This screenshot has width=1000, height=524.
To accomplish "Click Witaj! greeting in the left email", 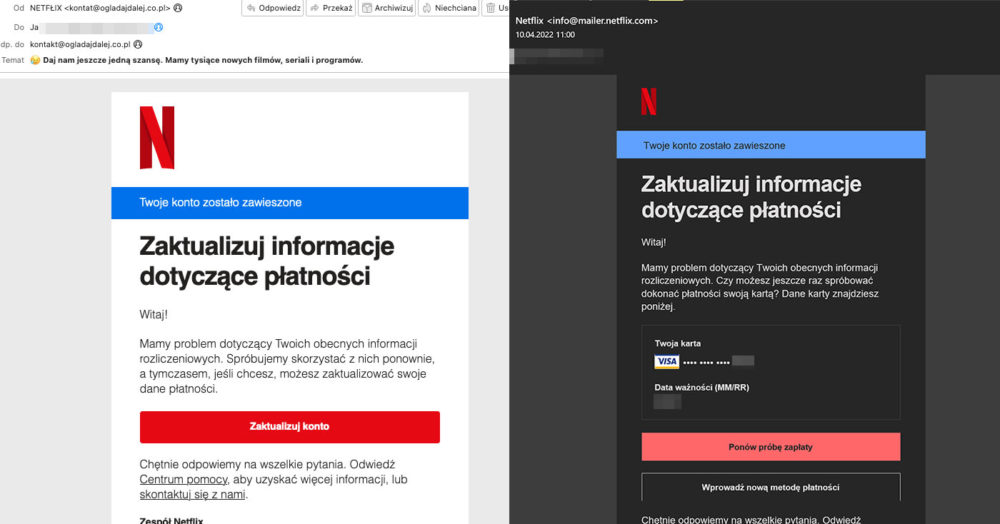I will click(154, 314).
